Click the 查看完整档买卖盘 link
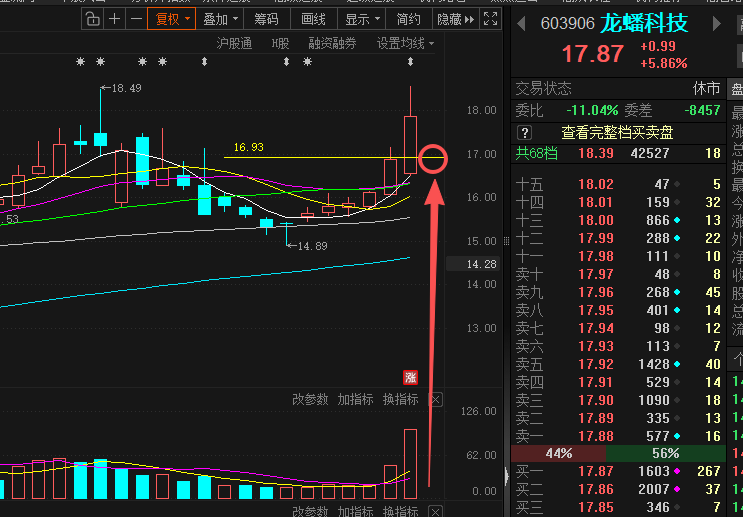 617,133
